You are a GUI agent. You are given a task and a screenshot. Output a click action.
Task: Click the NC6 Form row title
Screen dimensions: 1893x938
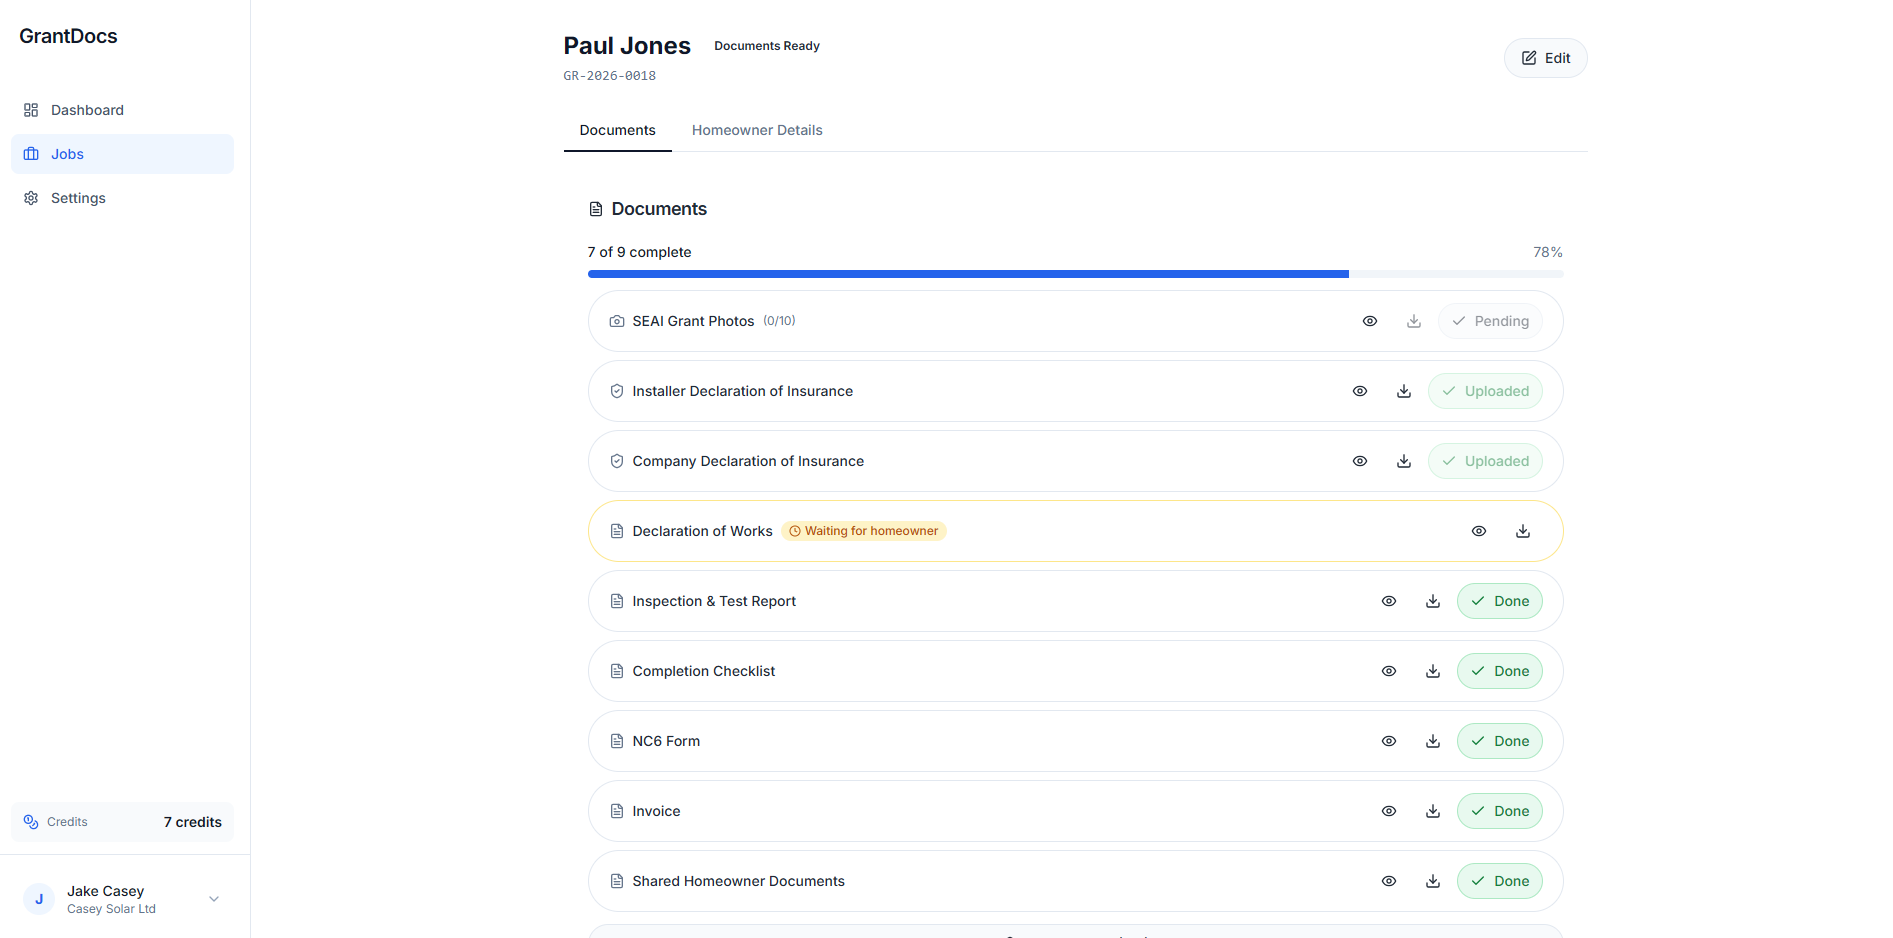(x=666, y=741)
